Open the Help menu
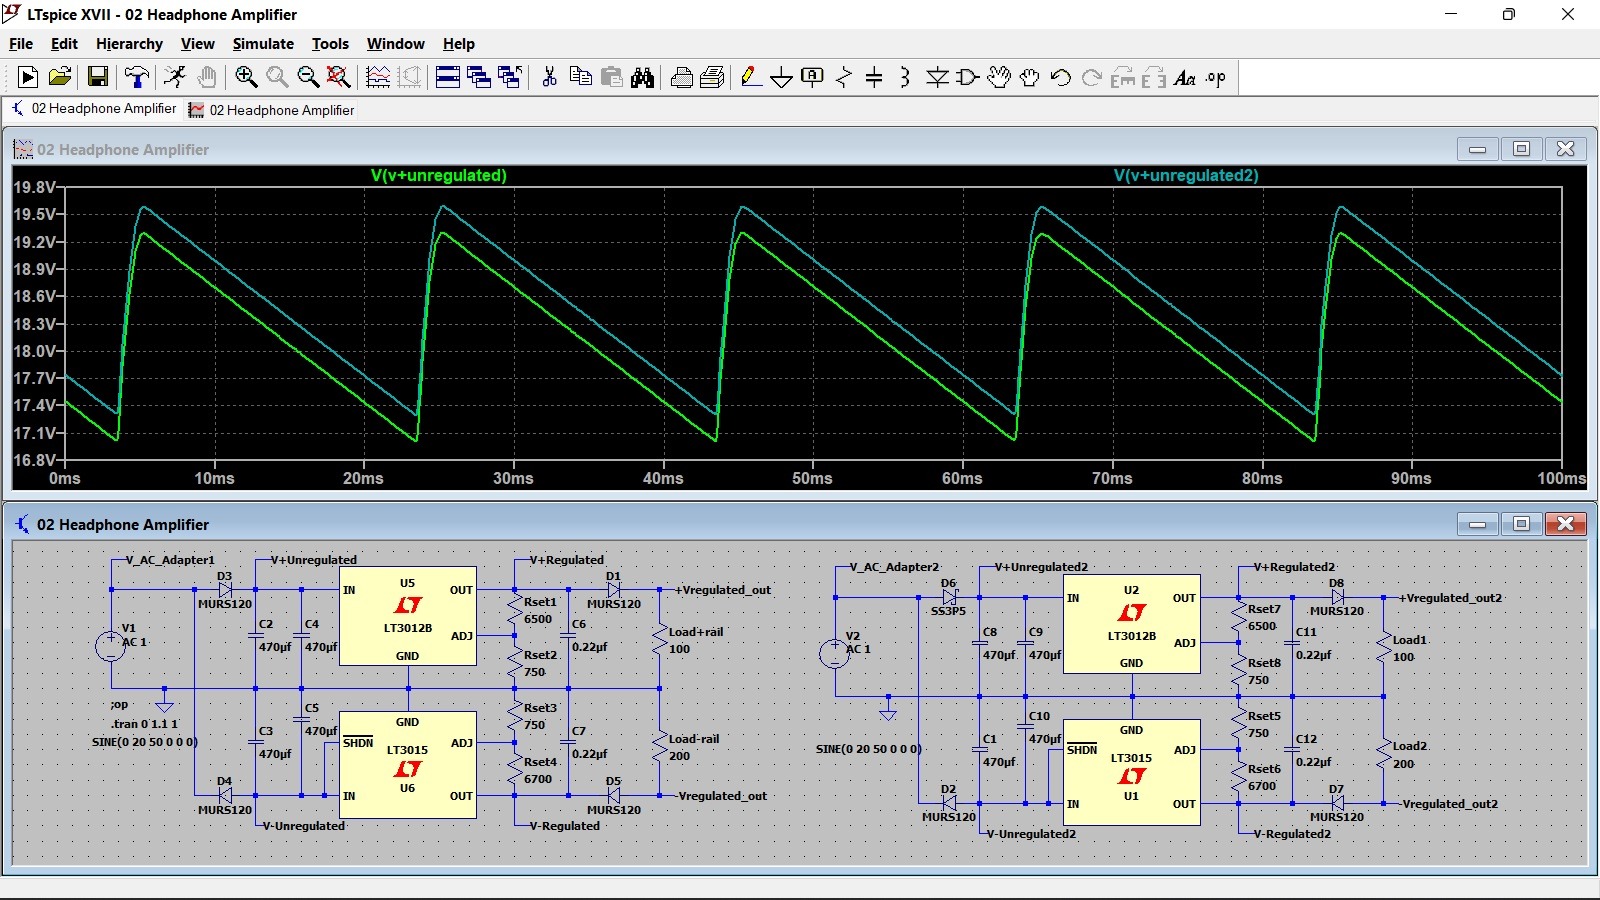The image size is (1600, 900). [459, 44]
